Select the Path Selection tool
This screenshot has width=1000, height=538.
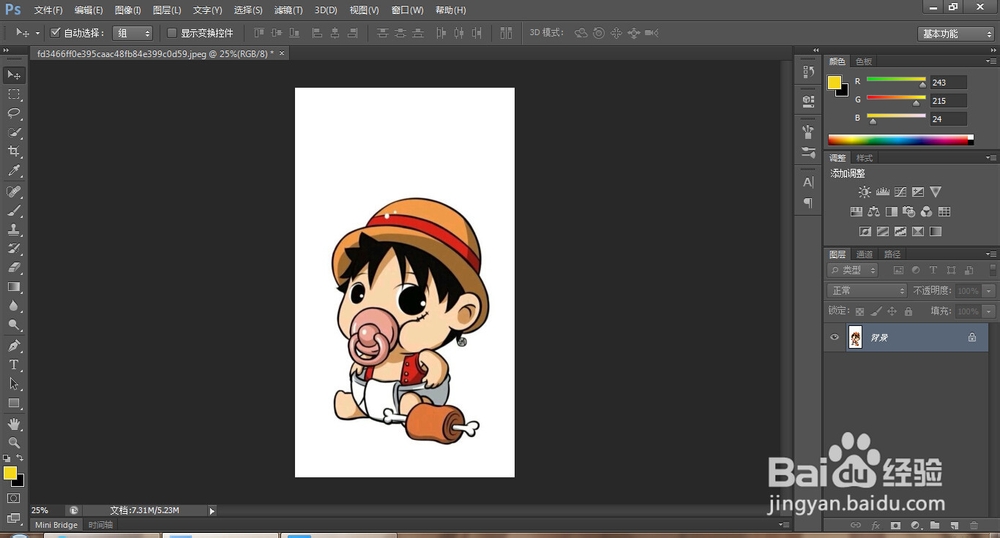click(x=13, y=384)
